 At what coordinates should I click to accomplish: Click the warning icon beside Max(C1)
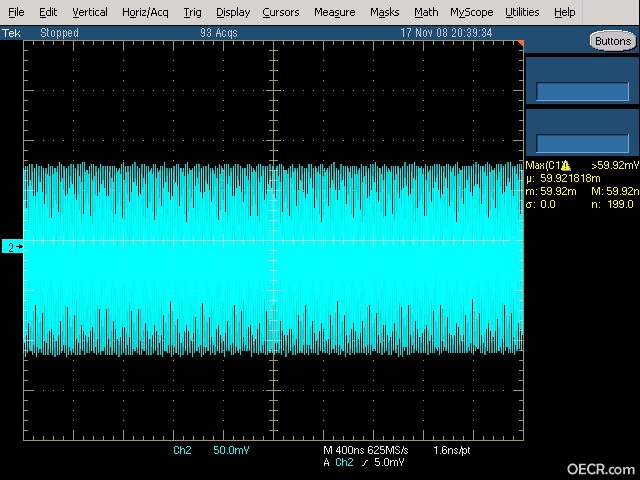(565, 165)
